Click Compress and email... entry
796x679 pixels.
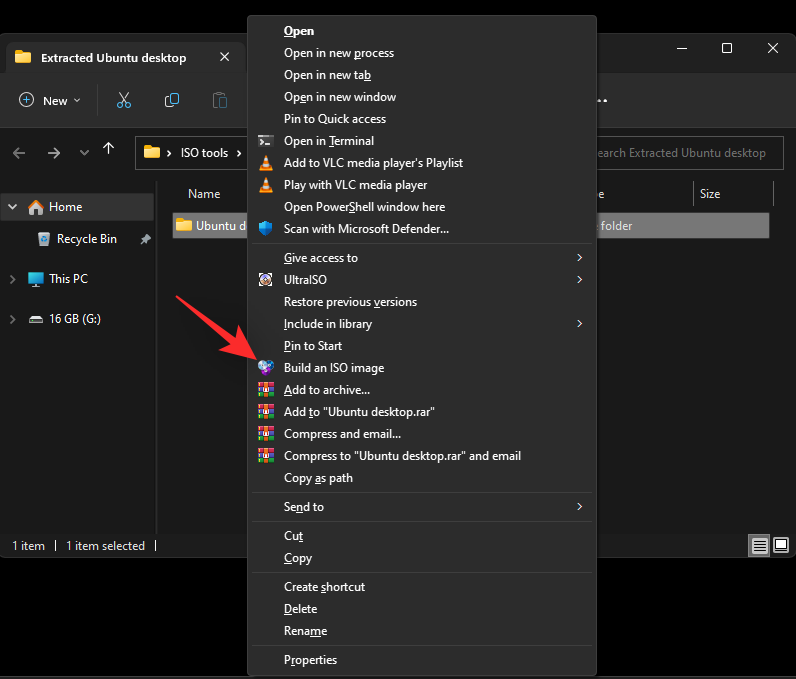pyautogui.click(x=422, y=434)
